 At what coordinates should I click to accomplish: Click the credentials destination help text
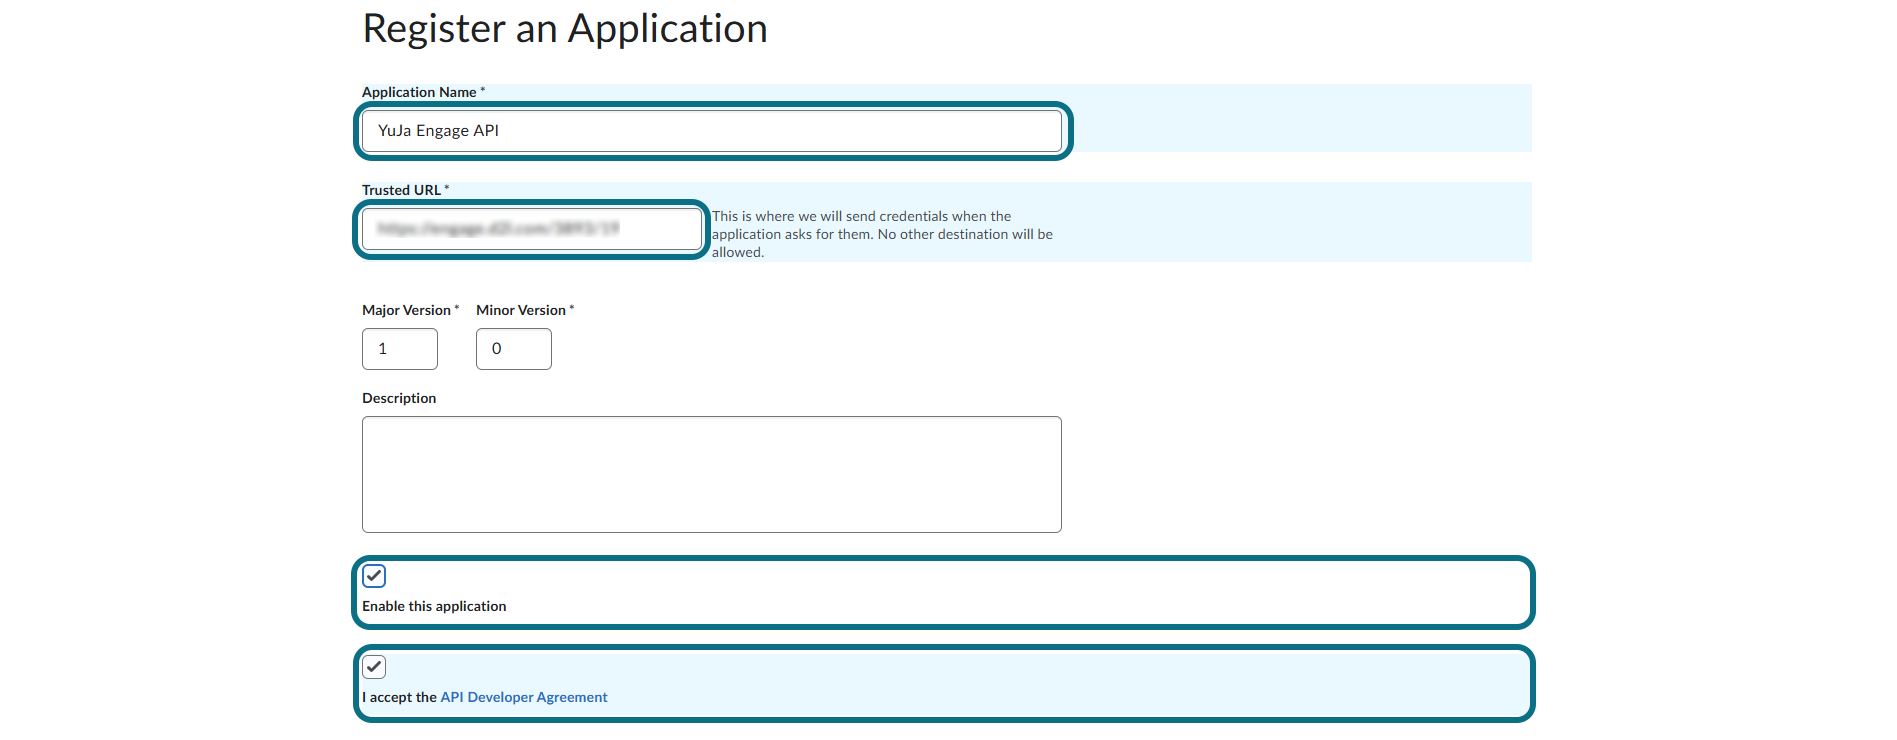[882, 234]
